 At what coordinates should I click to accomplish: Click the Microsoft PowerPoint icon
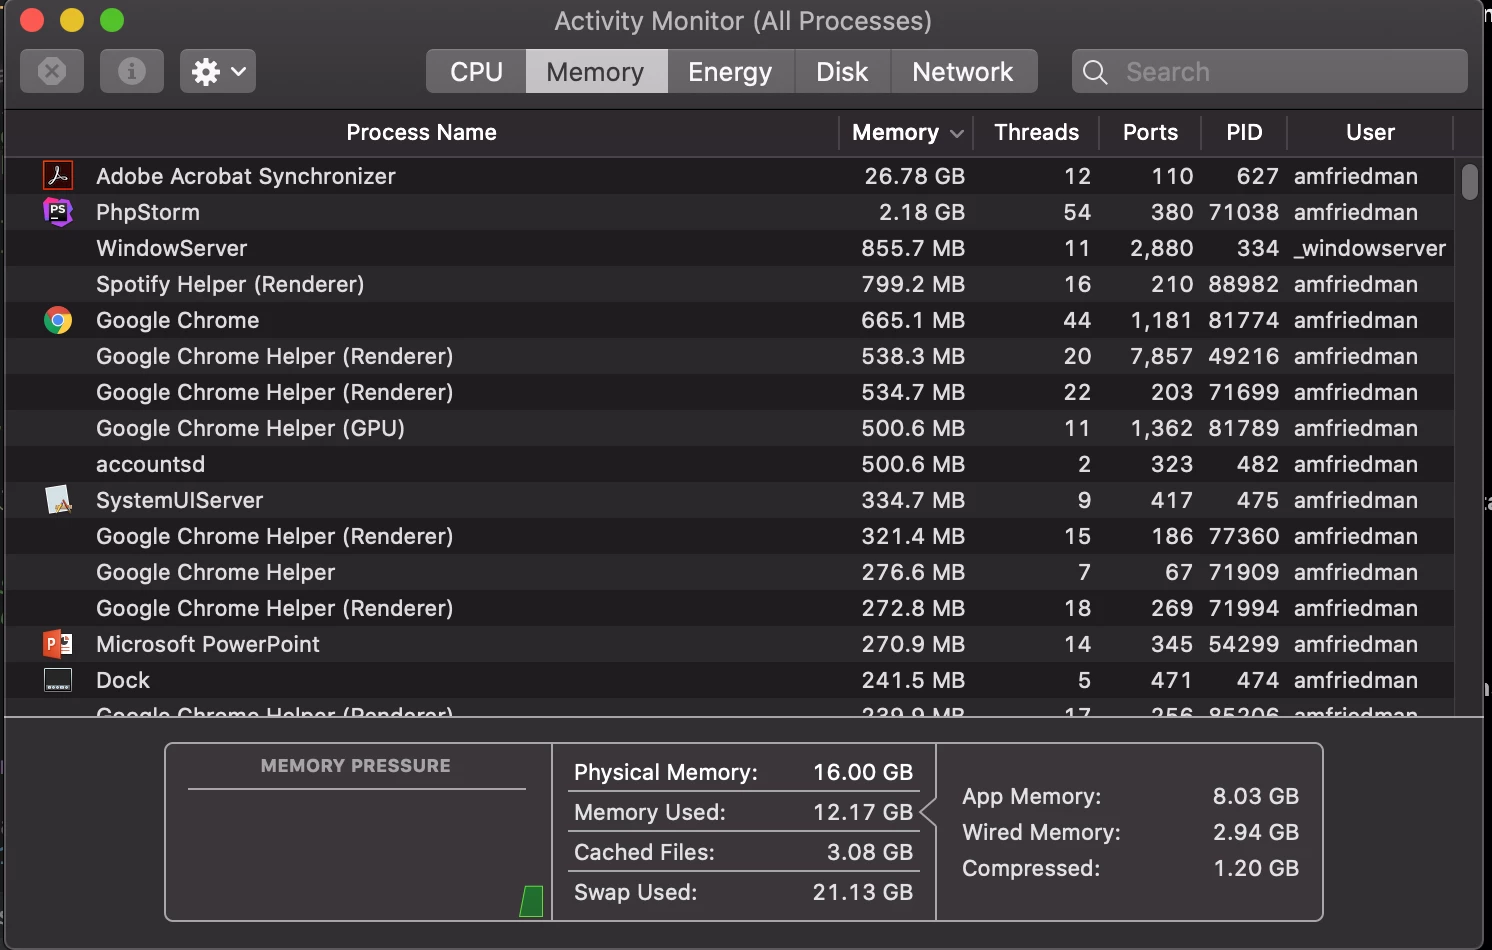click(x=58, y=644)
